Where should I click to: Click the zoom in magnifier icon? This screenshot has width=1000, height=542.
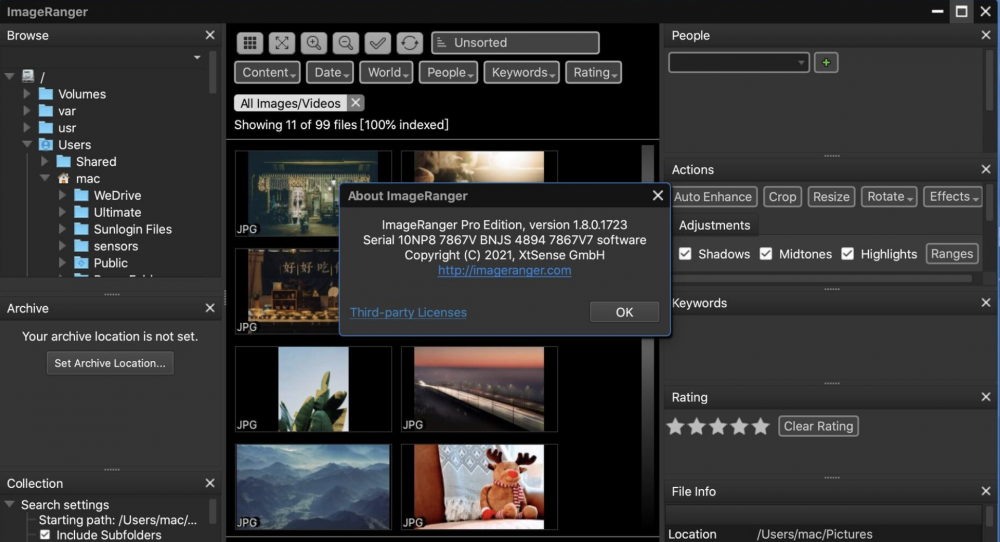click(314, 43)
